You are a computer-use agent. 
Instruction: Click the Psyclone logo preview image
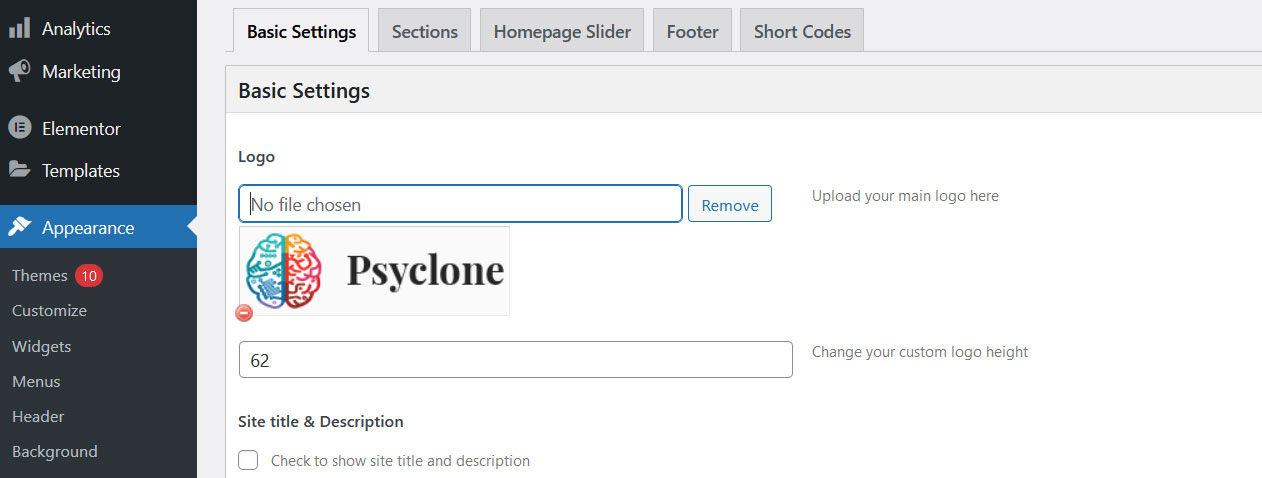375,270
